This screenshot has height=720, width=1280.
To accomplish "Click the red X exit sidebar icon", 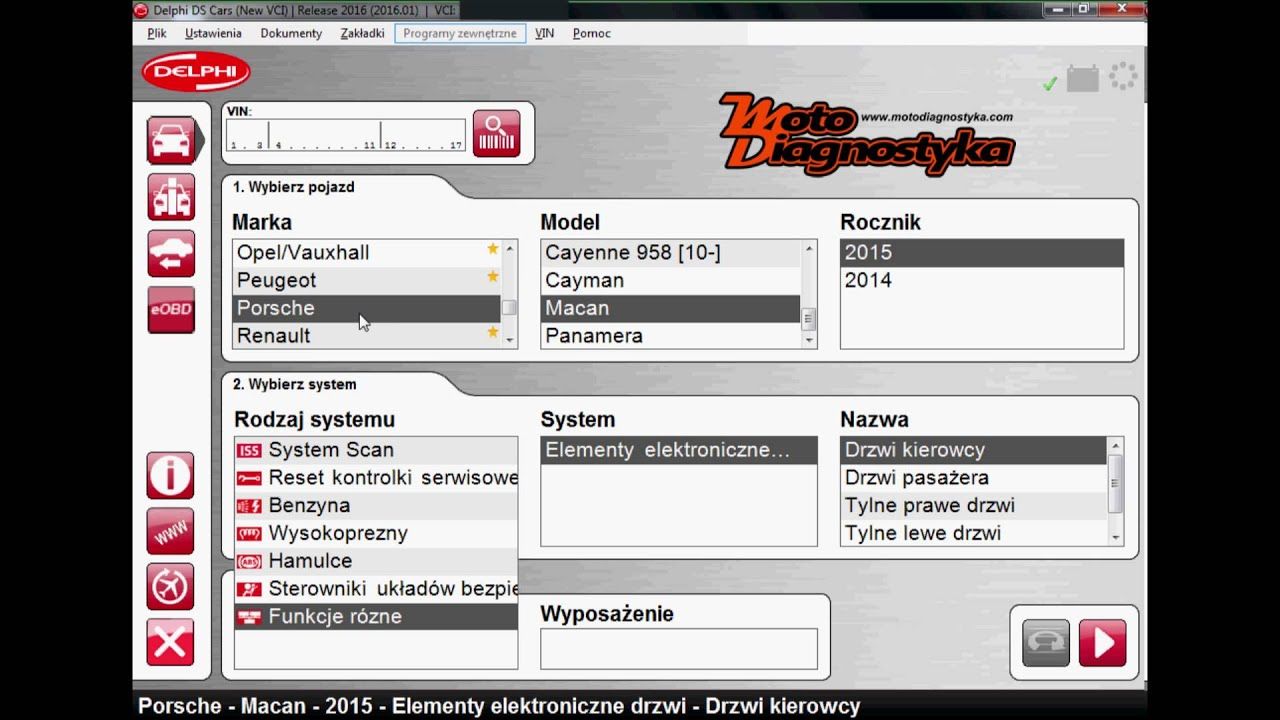I will [x=170, y=642].
